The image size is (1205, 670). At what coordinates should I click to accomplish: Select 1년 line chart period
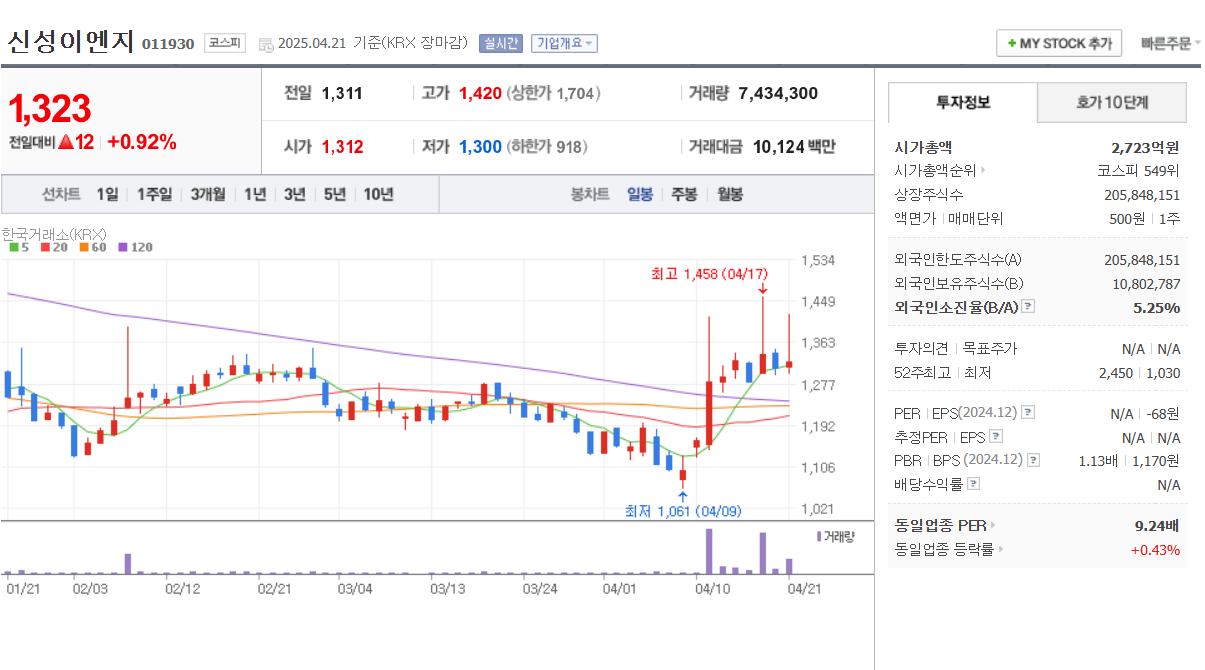coord(255,194)
